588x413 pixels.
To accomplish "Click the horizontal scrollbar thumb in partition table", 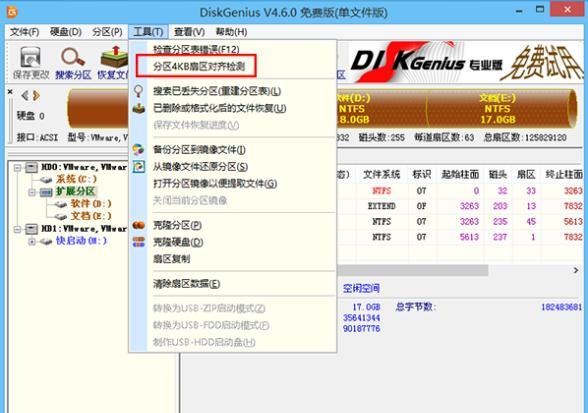I will point(412,270).
